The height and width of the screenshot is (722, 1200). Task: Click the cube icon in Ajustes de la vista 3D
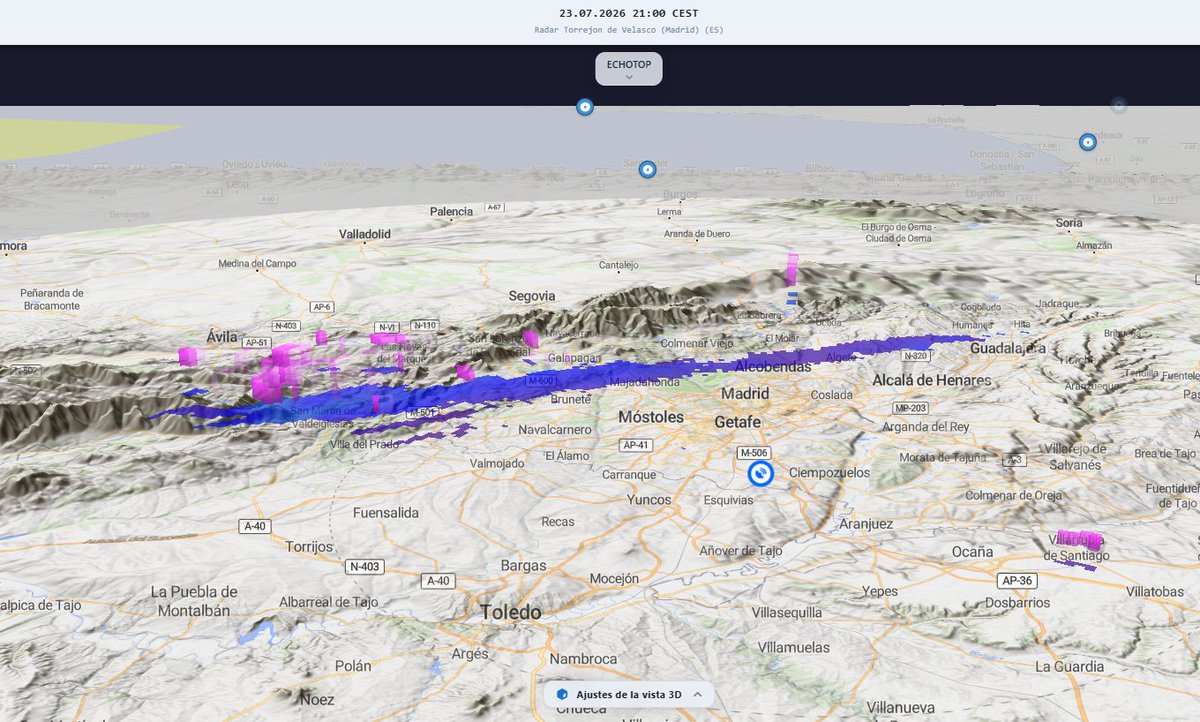pyautogui.click(x=563, y=694)
